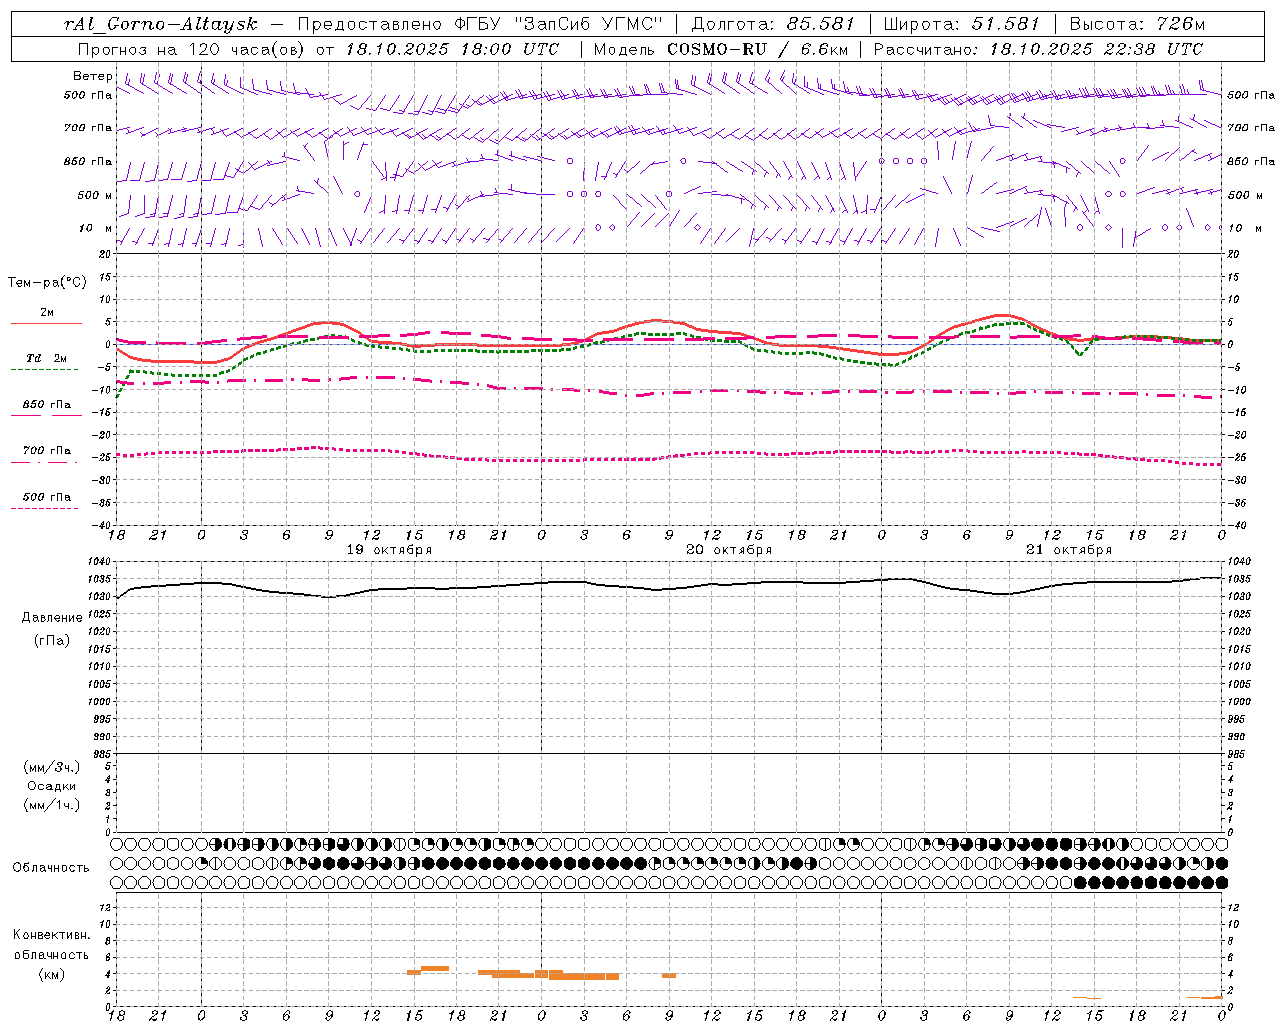Select the longitude value 85.581
The height and width of the screenshot is (1024, 1280).
coord(822,24)
